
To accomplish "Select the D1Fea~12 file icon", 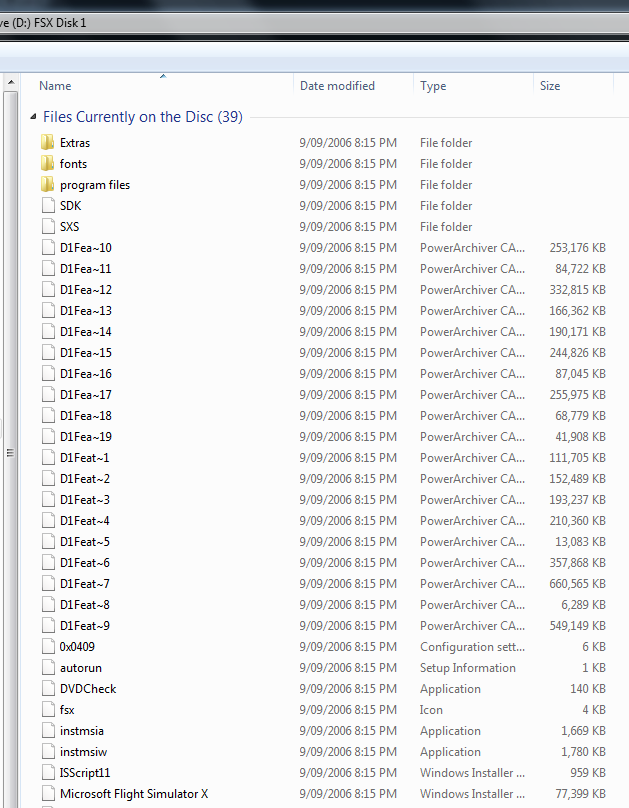I will click(48, 290).
